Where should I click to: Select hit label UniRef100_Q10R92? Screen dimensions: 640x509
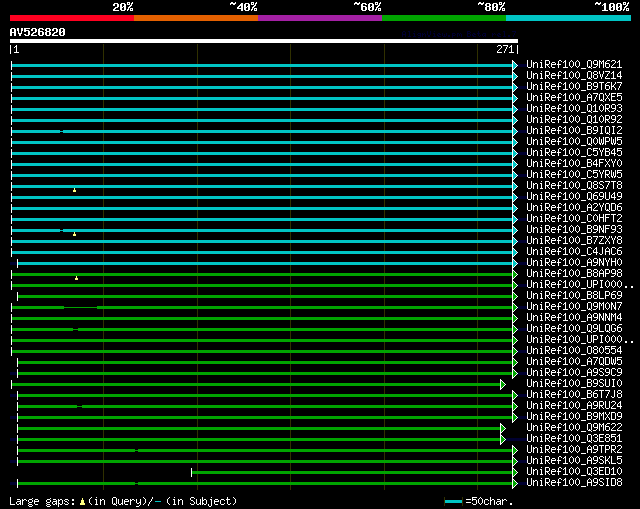[574, 120]
